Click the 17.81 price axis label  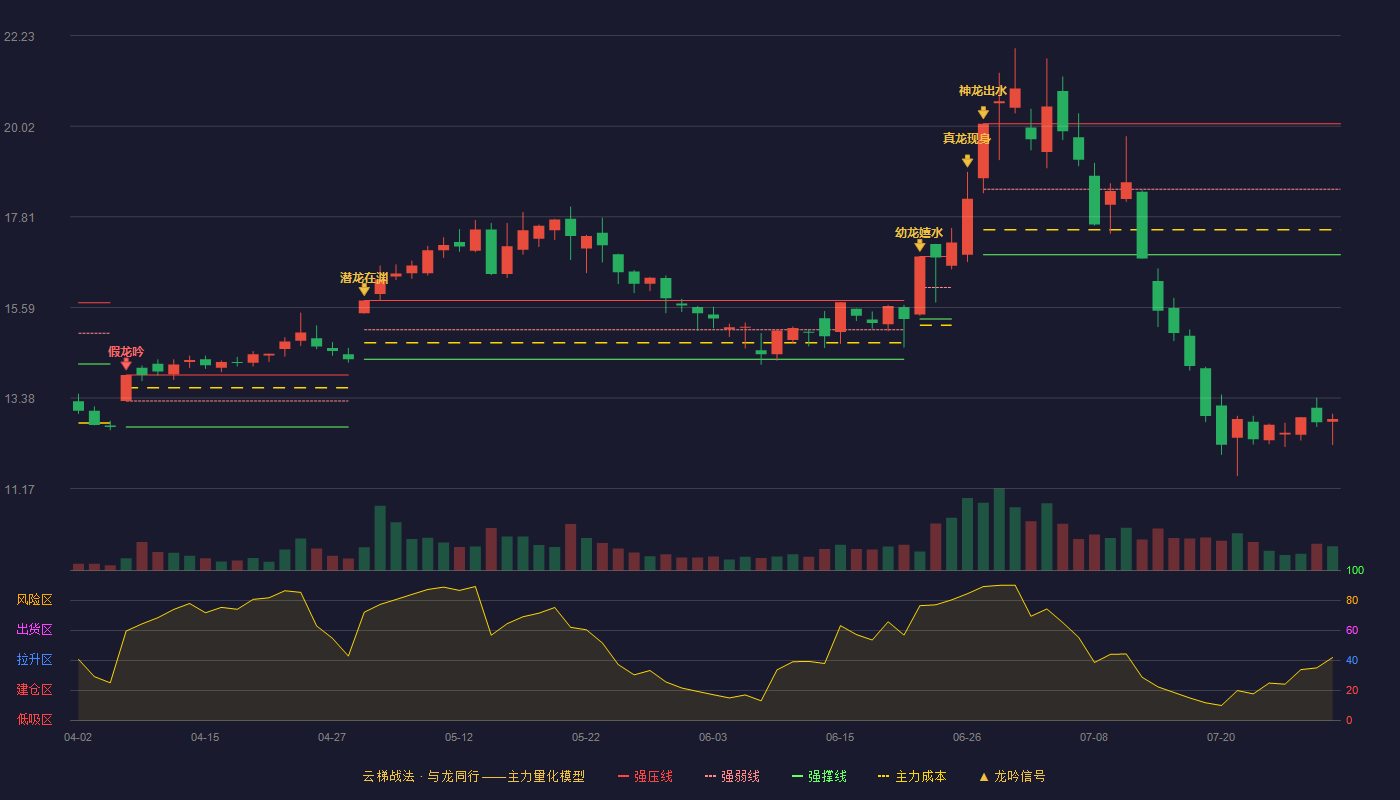coord(19,218)
